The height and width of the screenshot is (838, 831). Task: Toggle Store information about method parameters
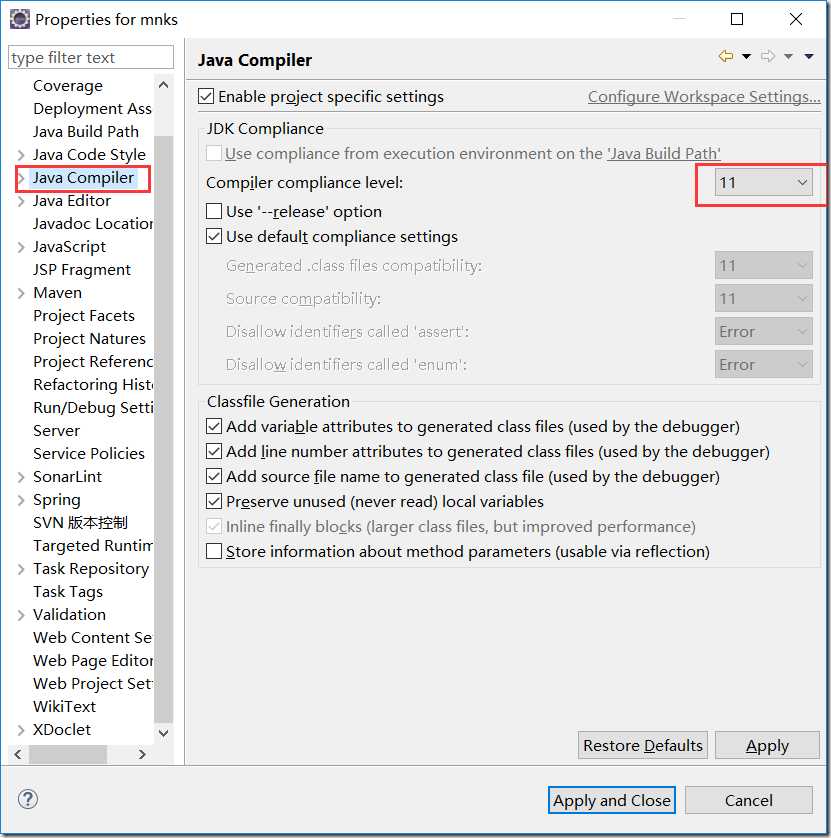pyautogui.click(x=214, y=551)
